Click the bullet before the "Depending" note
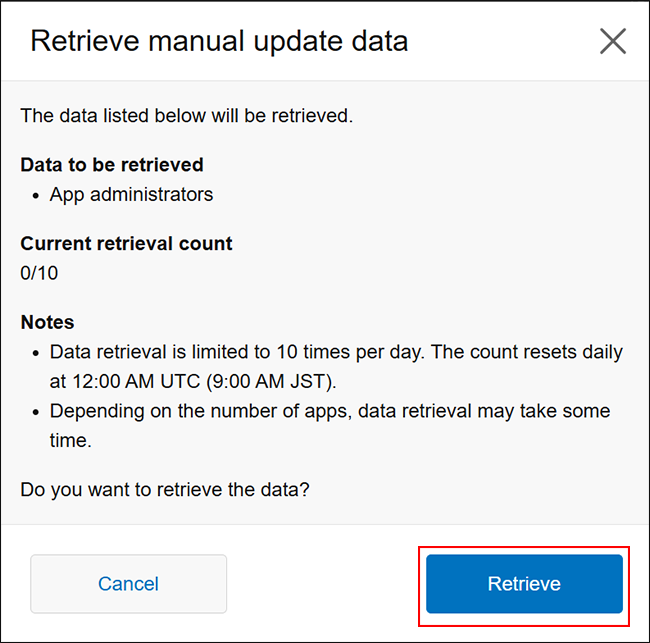 37,412
